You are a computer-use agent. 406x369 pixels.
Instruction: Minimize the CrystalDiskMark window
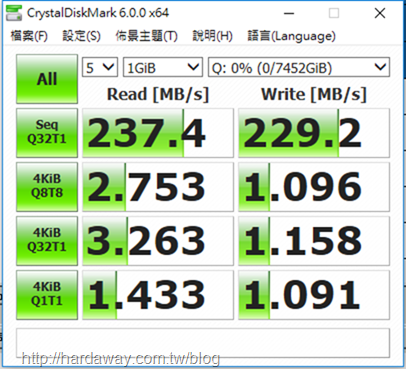point(289,13)
